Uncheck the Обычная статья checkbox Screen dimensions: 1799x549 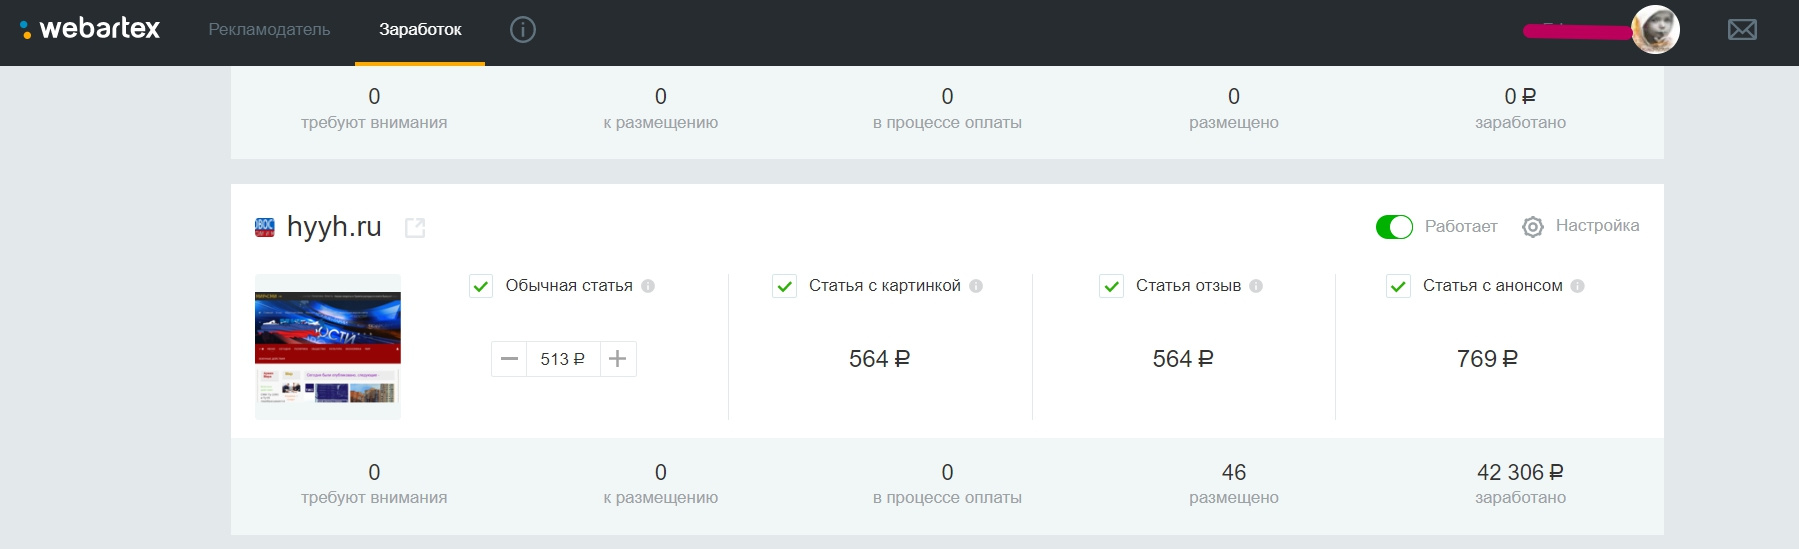(x=481, y=287)
